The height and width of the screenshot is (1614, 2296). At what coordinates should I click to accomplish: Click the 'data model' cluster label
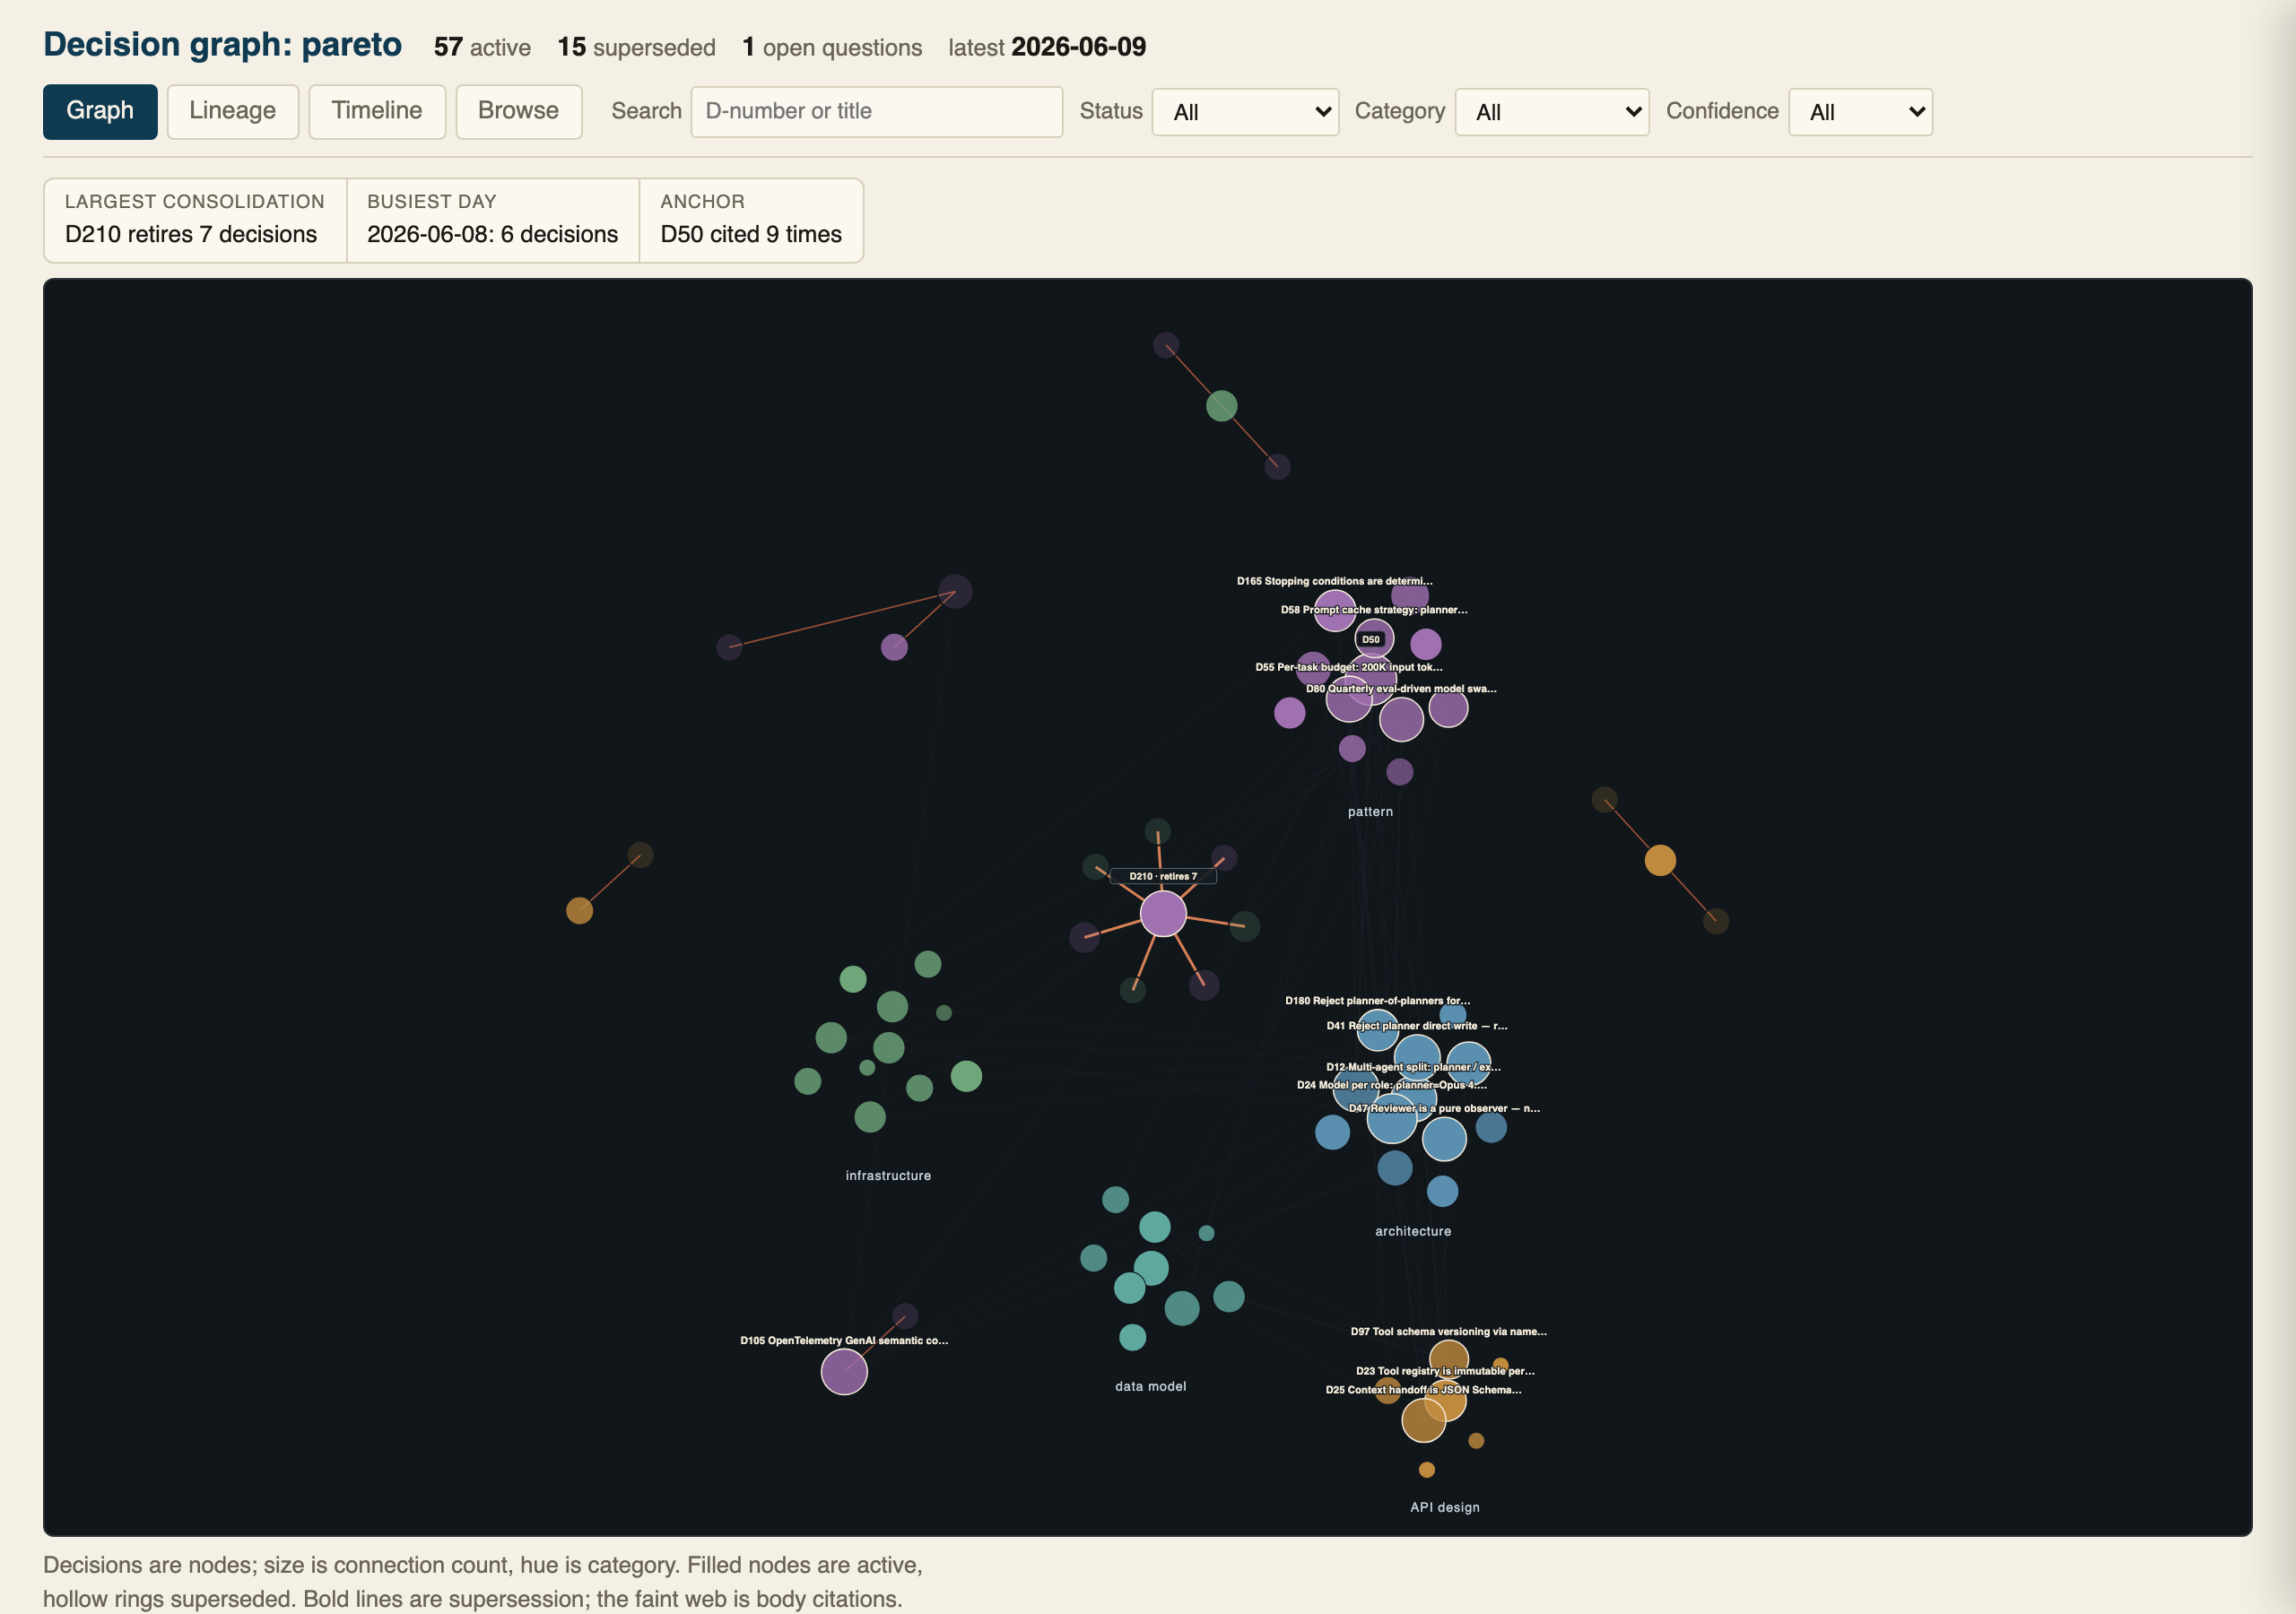(1150, 1386)
